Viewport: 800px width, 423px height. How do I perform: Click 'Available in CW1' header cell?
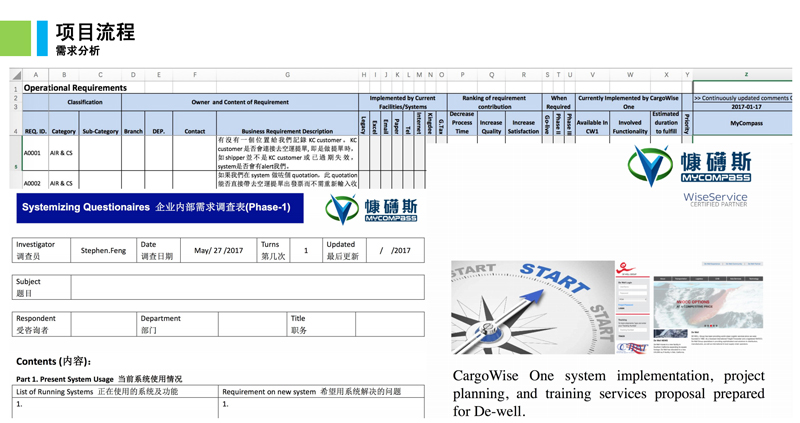pos(592,123)
